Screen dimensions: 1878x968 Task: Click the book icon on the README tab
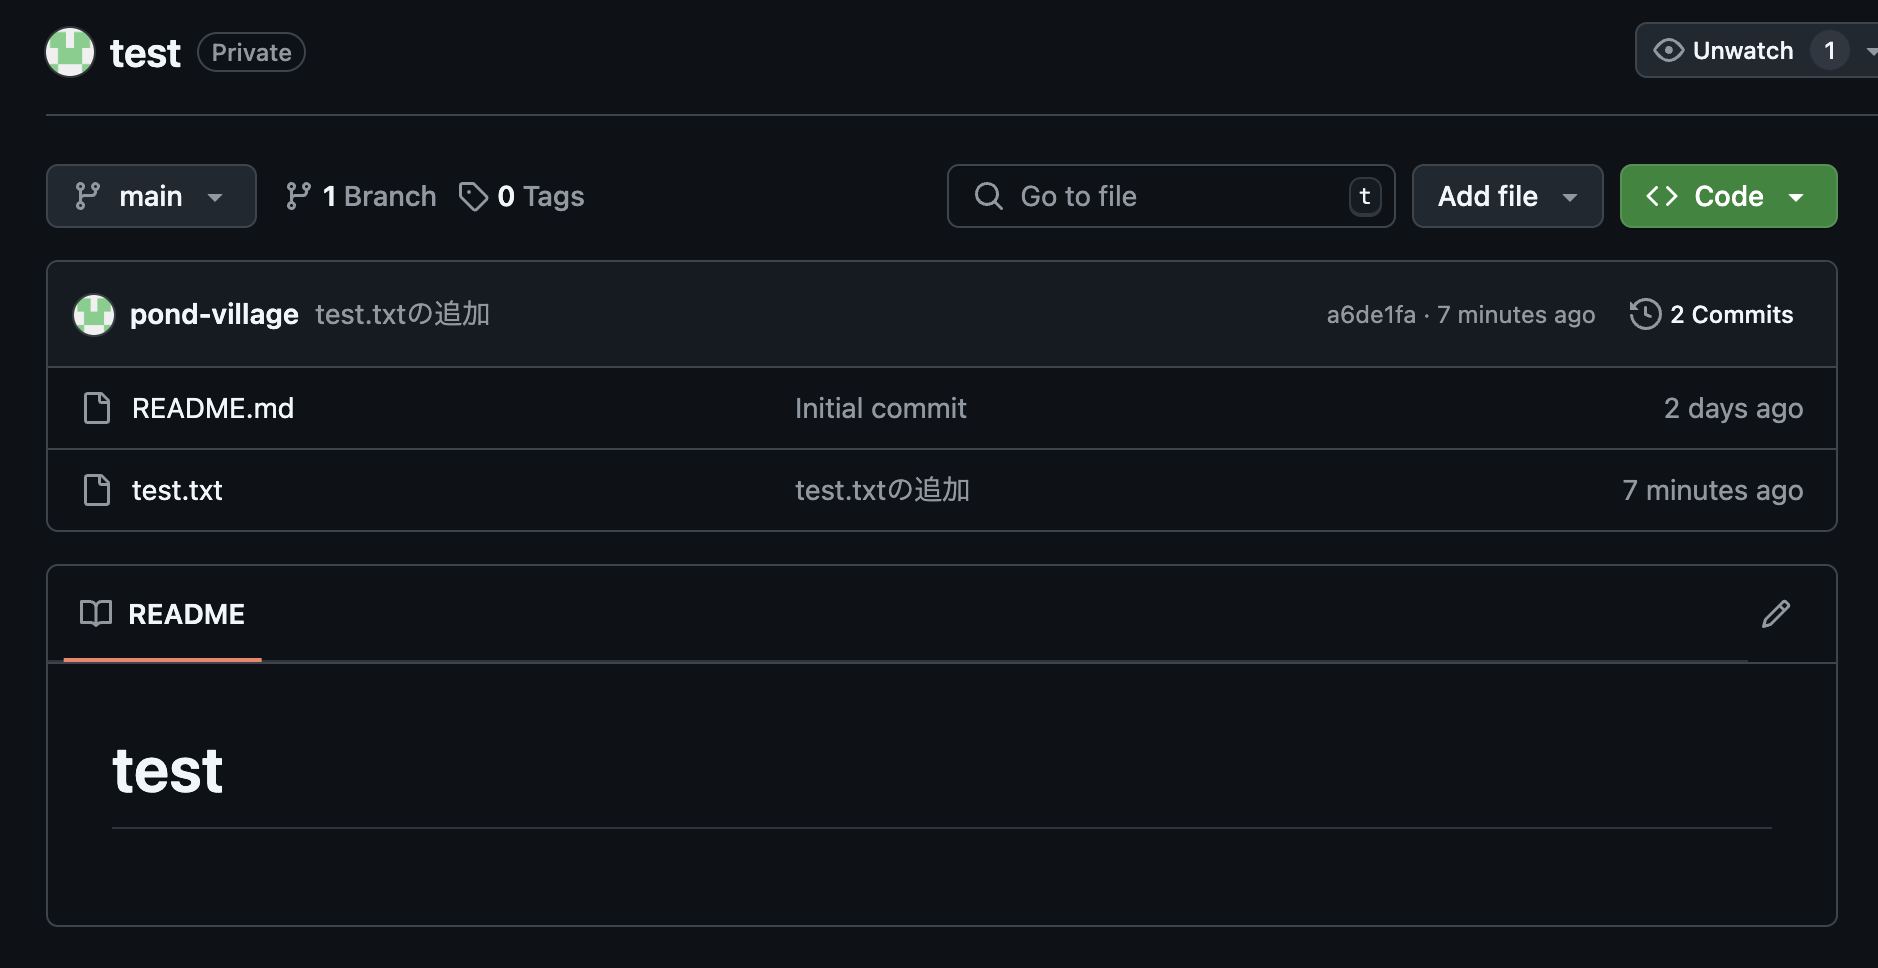(96, 614)
